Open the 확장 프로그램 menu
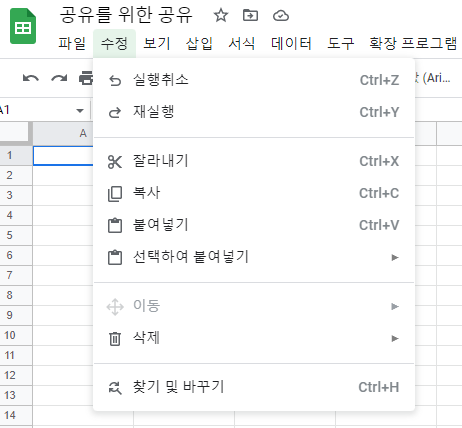 point(413,43)
